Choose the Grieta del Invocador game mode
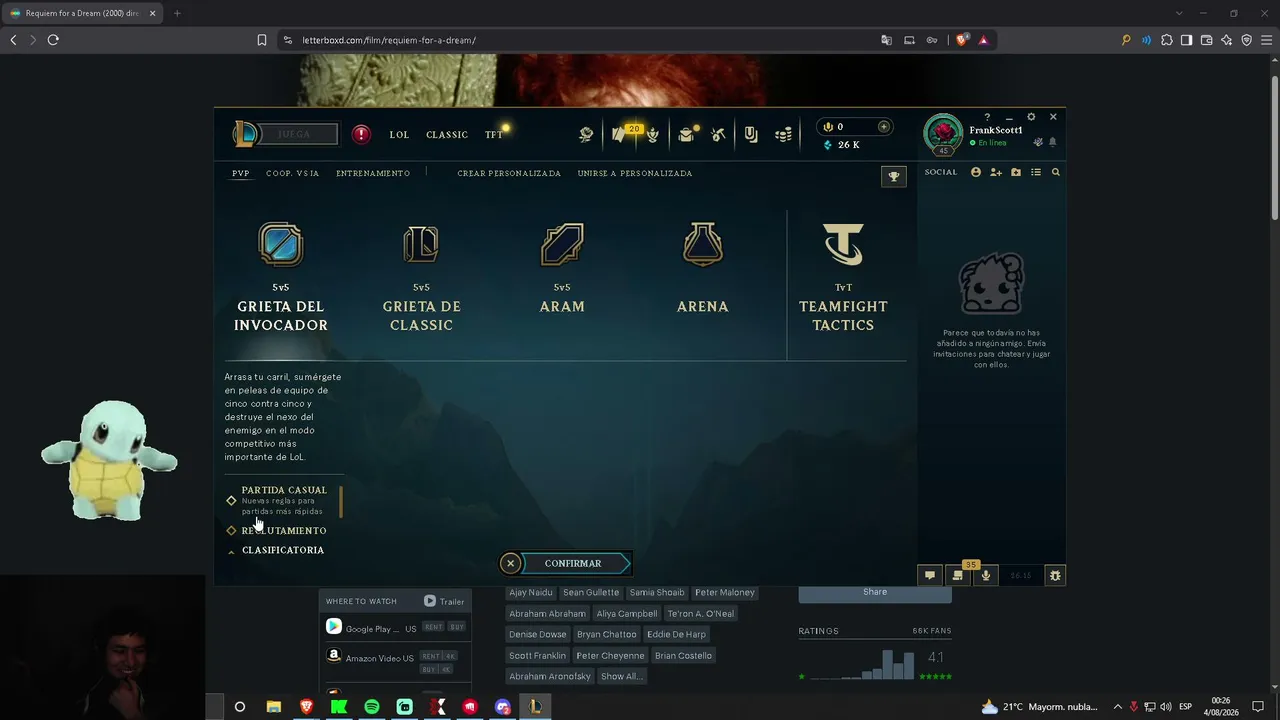Image resolution: width=1280 pixels, height=720 pixels. (x=281, y=278)
